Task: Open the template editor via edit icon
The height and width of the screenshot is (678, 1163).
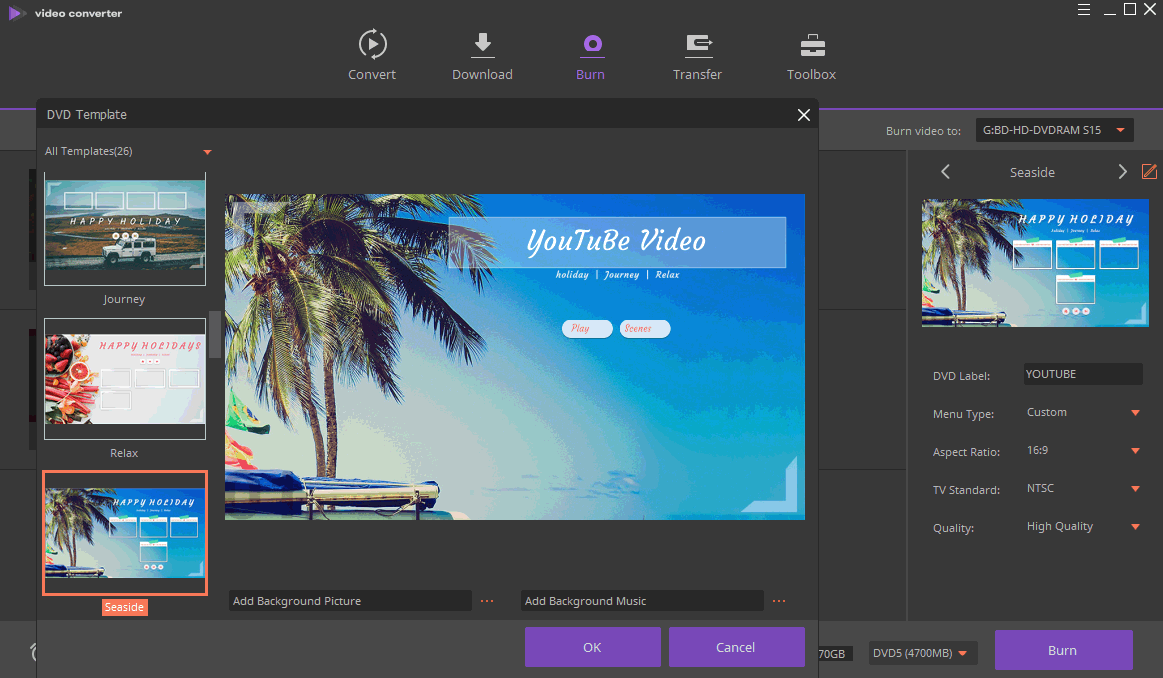Action: pyautogui.click(x=1149, y=172)
